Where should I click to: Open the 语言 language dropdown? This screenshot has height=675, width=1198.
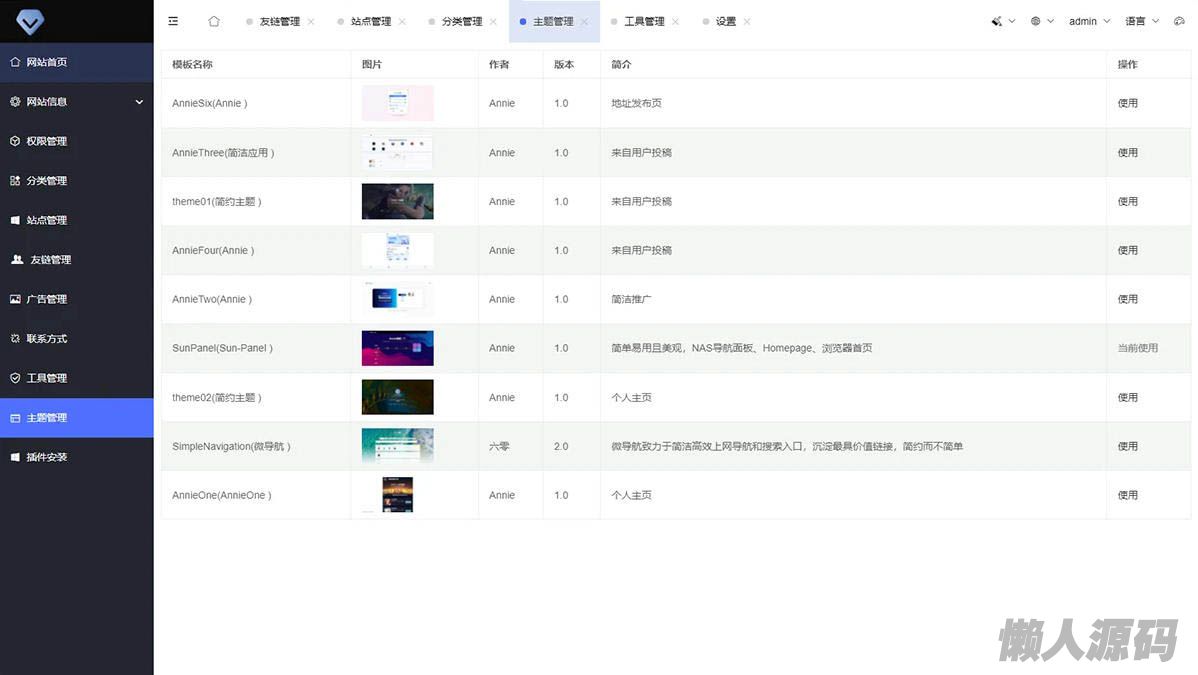click(x=1142, y=21)
